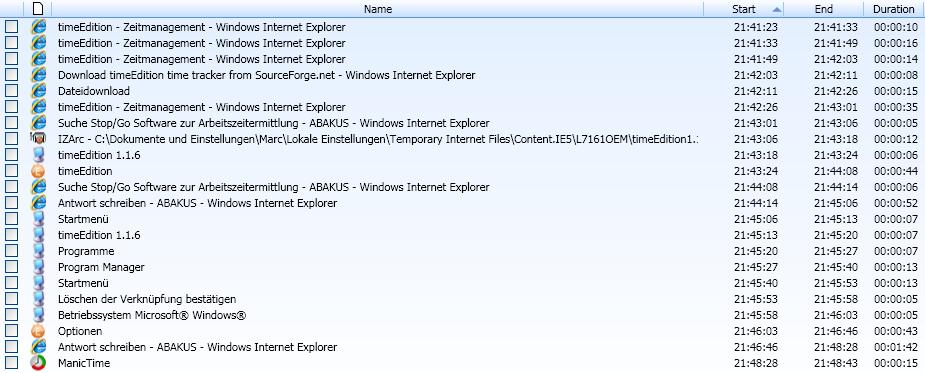The height and width of the screenshot is (373, 925).
Task: Click monitor icon of timeEdition 1.1.6 at 21:45:13
Action: [38, 234]
